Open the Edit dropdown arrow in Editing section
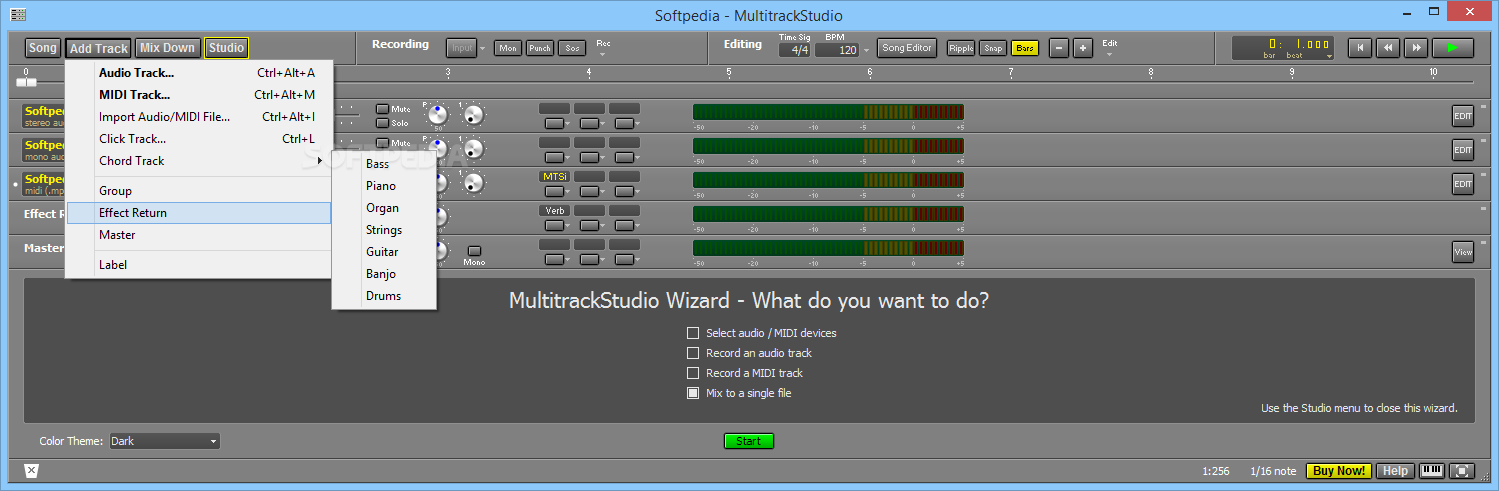The image size is (1499, 491). 1109,55
